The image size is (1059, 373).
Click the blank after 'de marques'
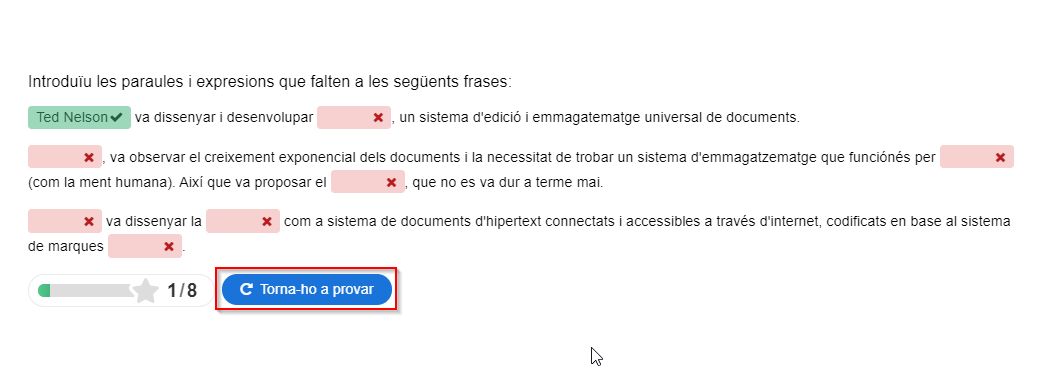coord(145,246)
